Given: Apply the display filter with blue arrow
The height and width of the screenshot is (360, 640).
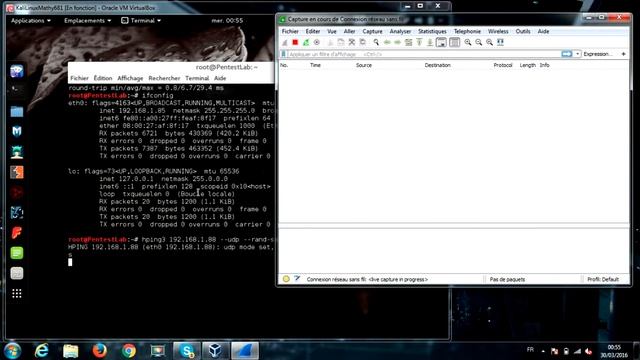Looking at the screenshot, I should (567, 54).
